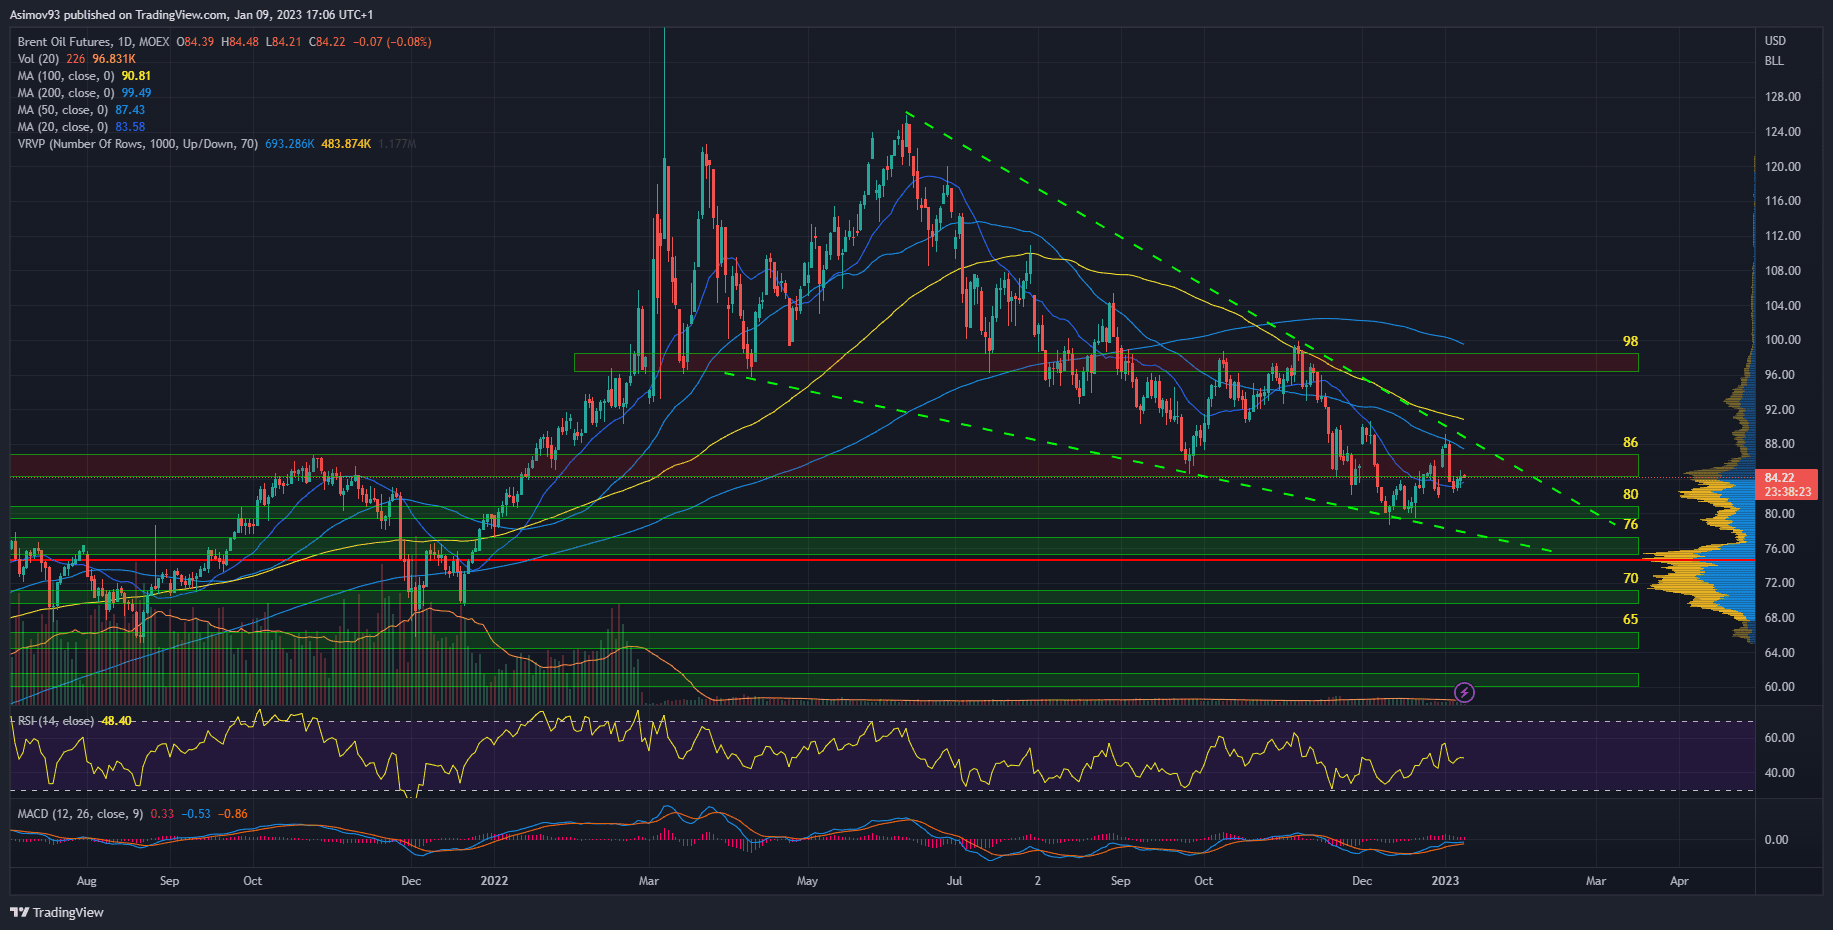Click the 2023 label on the time axis
This screenshot has height=930, width=1833.
[1445, 881]
